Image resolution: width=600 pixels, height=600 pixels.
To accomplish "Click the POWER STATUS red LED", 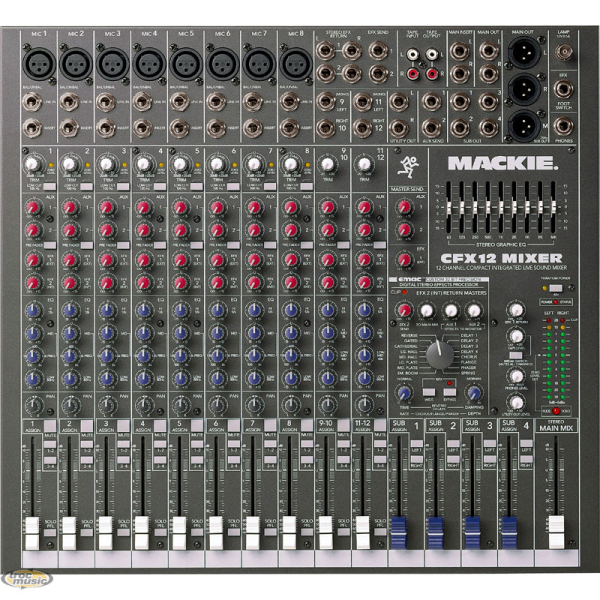I will coord(556,302).
